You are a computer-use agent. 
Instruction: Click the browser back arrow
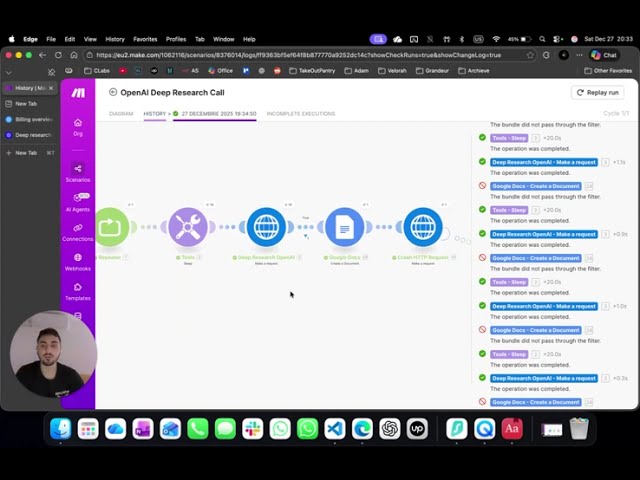pos(42,55)
